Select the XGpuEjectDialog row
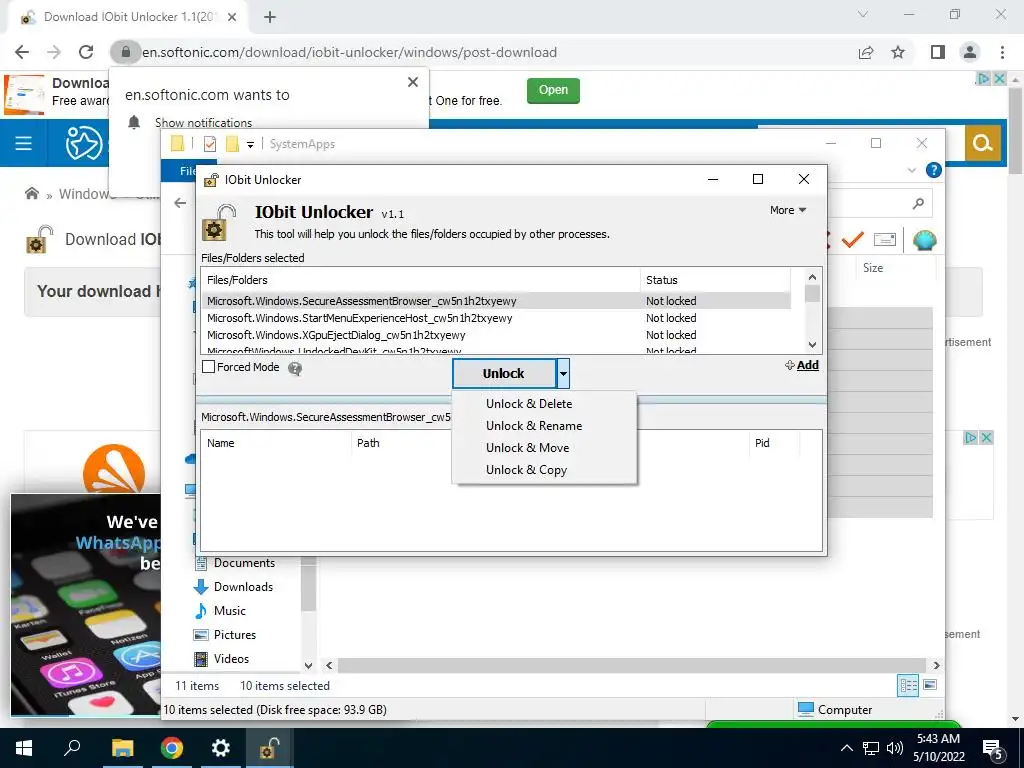This screenshot has width=1024, height=768. click(495, 335)
